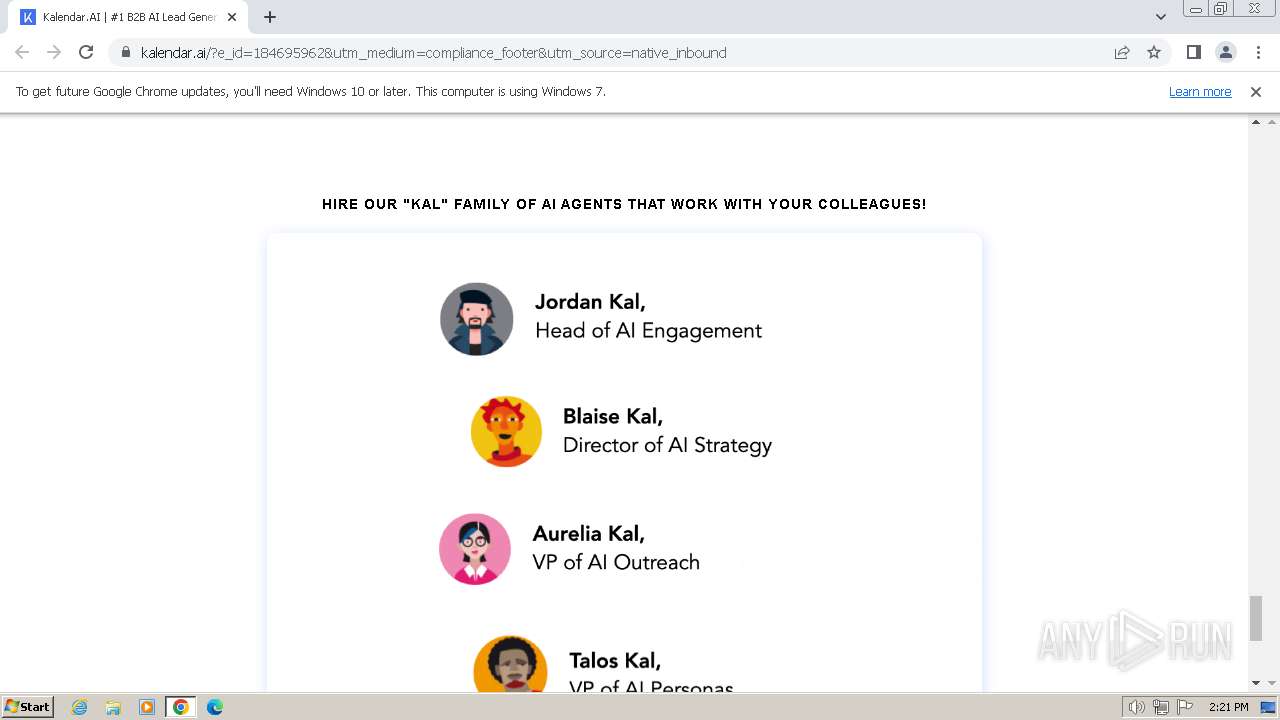Screen dimensions: 1280x720
Task: Click the 2:21 PM system clock
Action: coord(1228,707)
